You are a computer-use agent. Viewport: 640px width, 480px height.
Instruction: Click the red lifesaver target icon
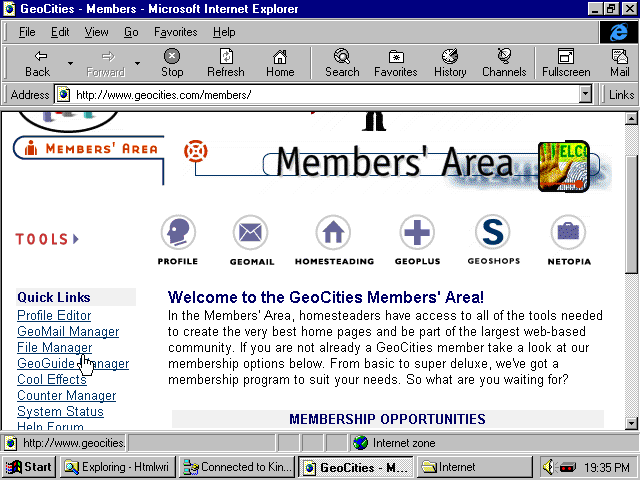click(x=196, y=151)
